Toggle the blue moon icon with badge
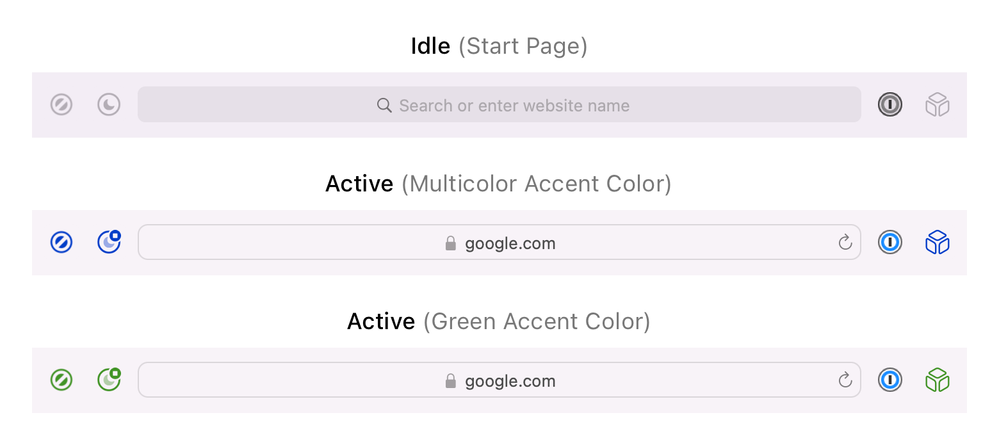The width and height of the screenshot is (999, 445). 109,242
